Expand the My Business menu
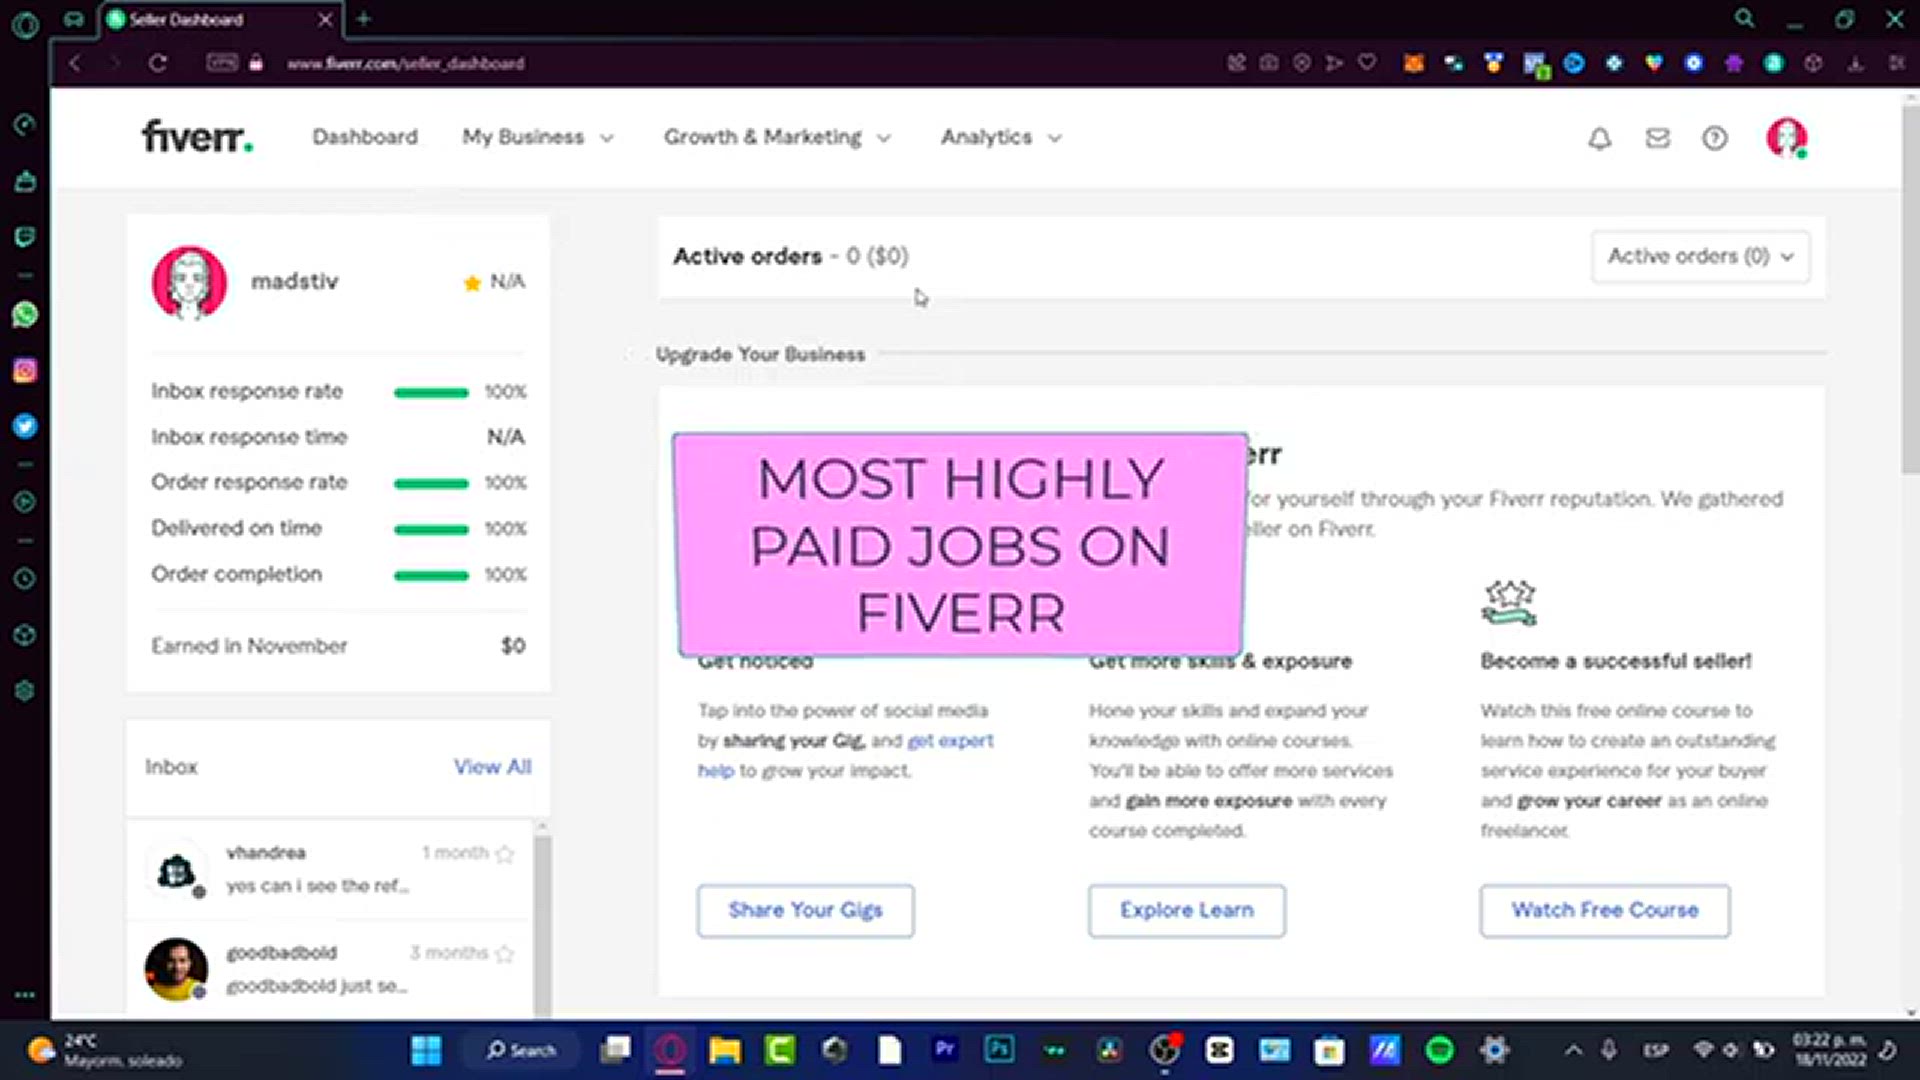The image size is (1920, 1080). click(x=538, y=137)
